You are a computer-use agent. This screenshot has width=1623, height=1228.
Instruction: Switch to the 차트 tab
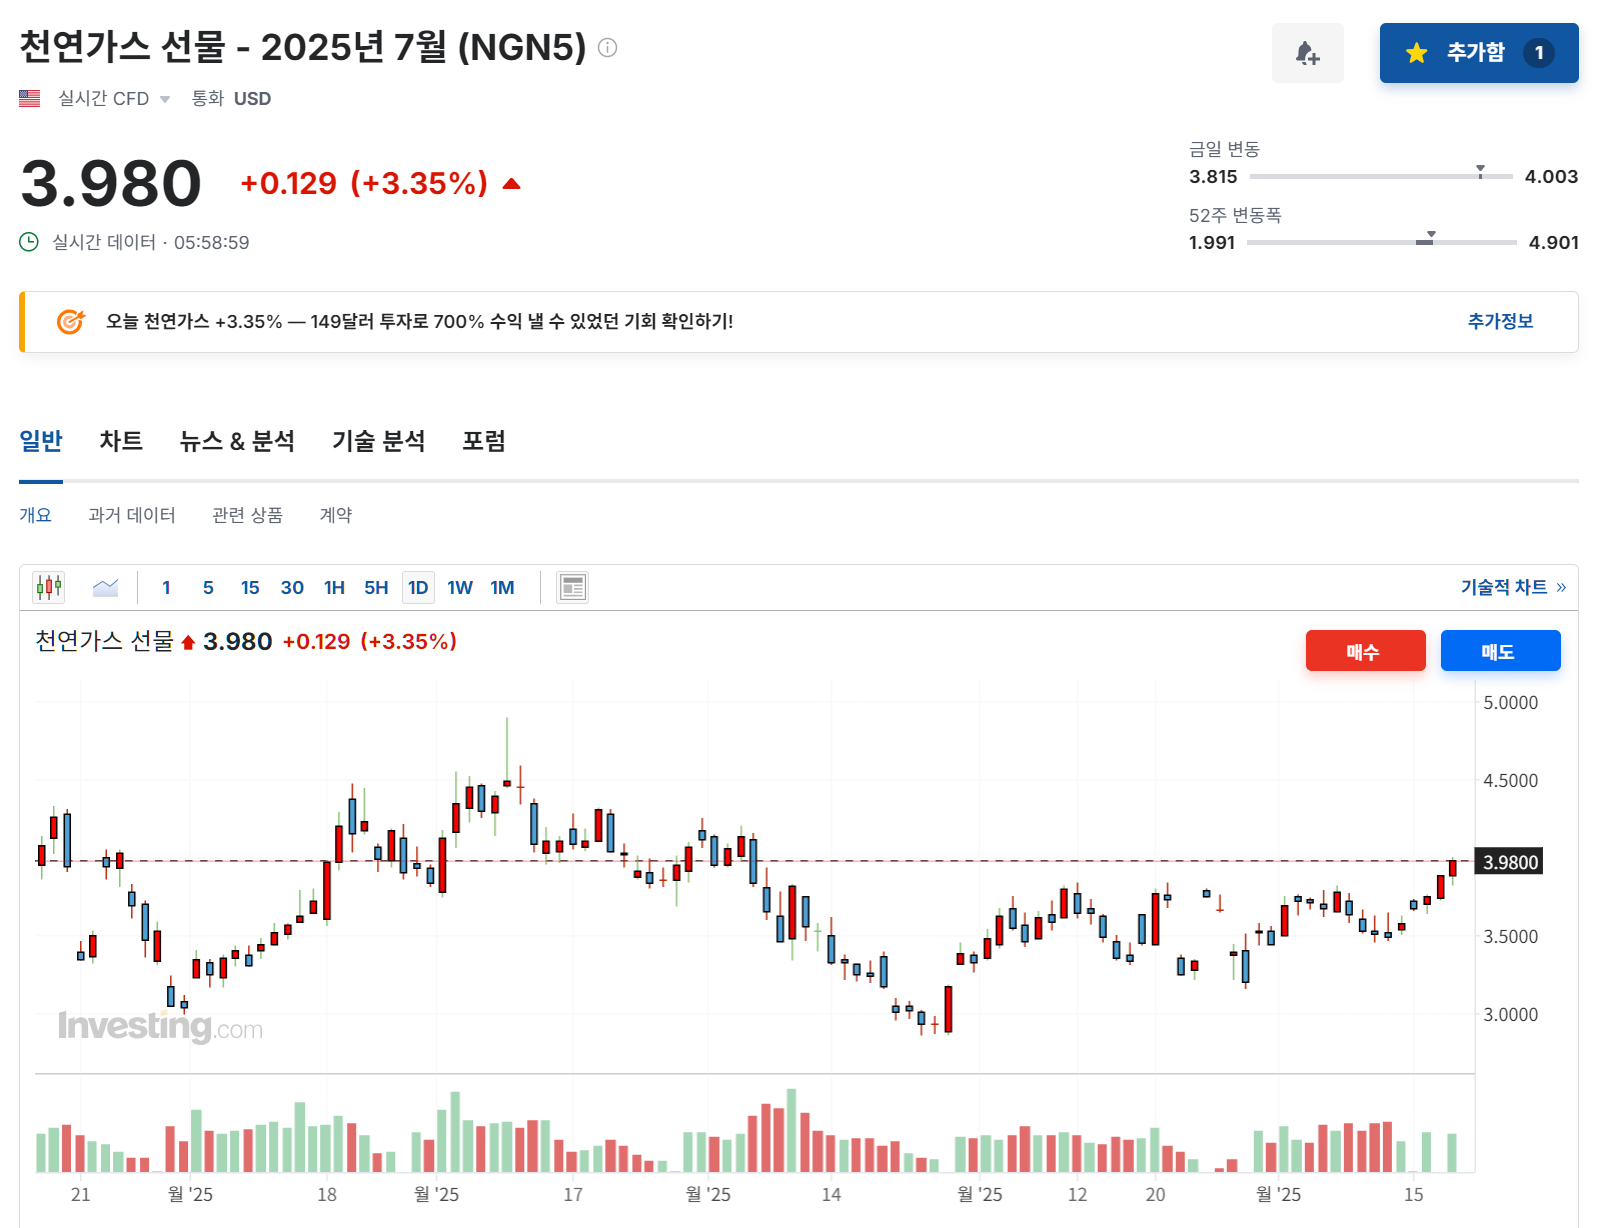point(121,441)
